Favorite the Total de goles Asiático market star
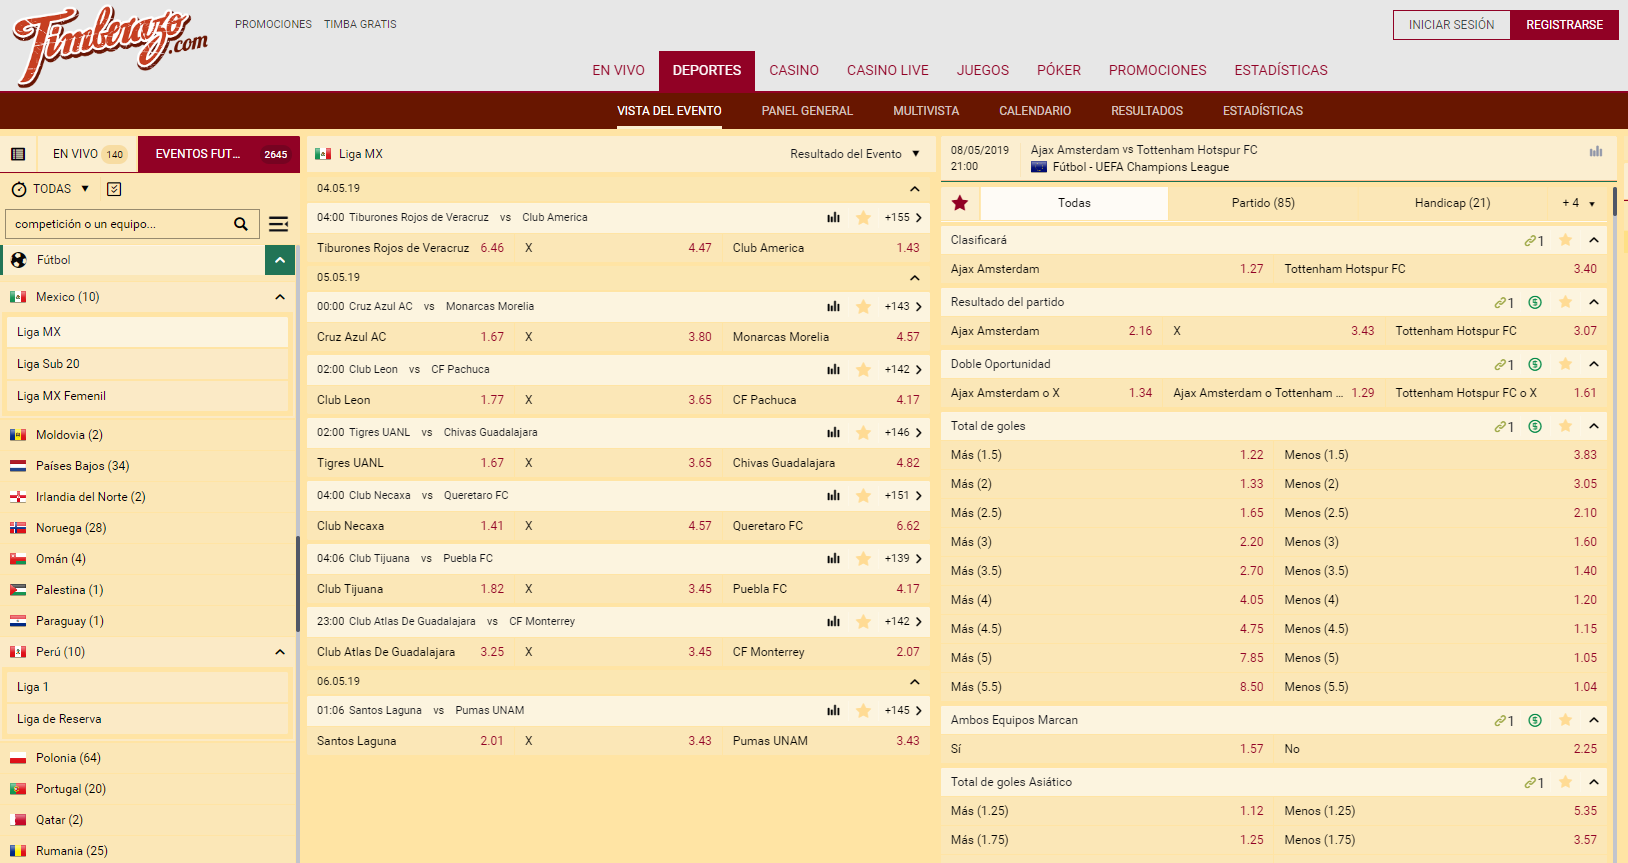 (1566, 782)
